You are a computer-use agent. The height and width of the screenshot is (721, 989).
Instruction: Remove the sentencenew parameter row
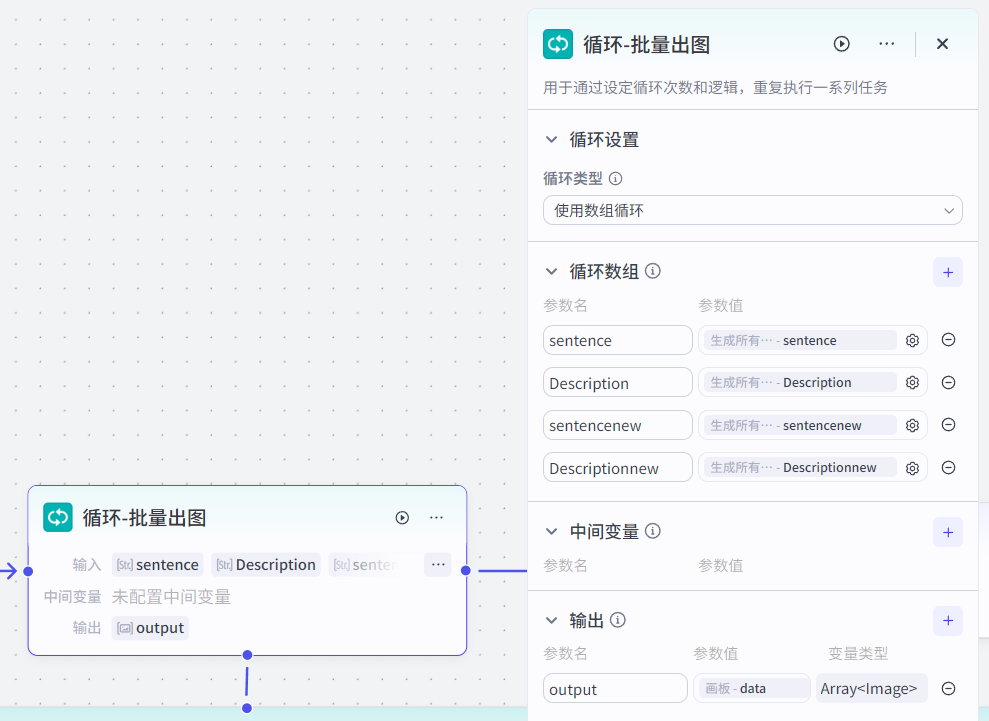948,425
